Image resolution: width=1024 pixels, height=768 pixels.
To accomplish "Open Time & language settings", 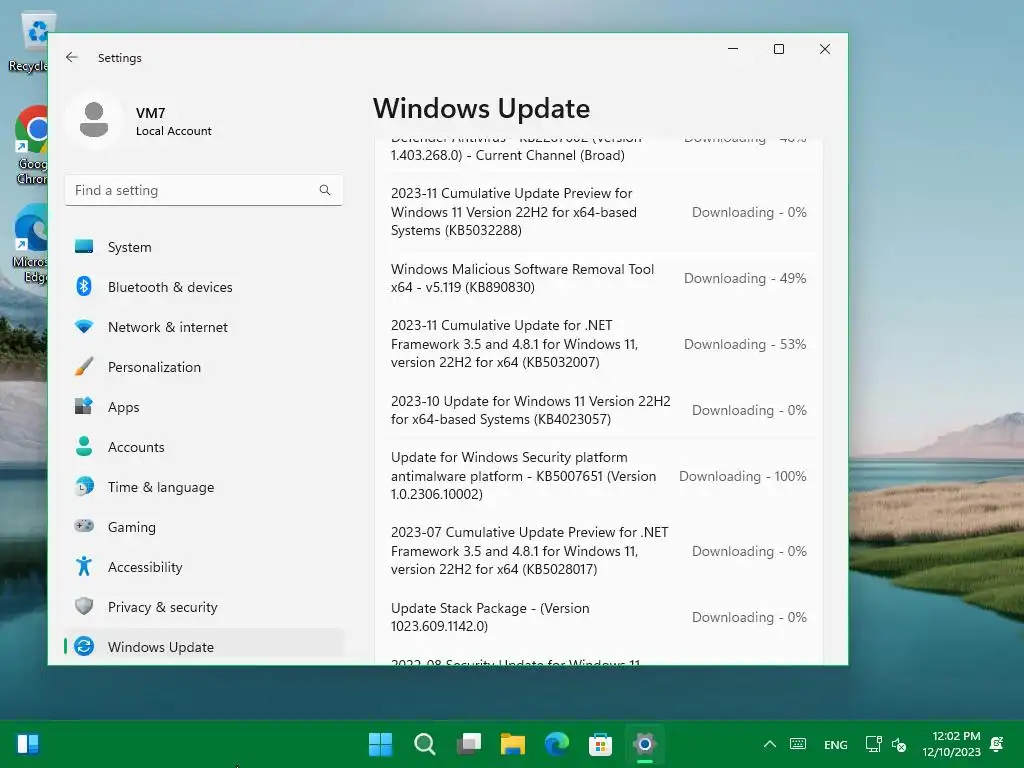I will click(x=203, y=487).
